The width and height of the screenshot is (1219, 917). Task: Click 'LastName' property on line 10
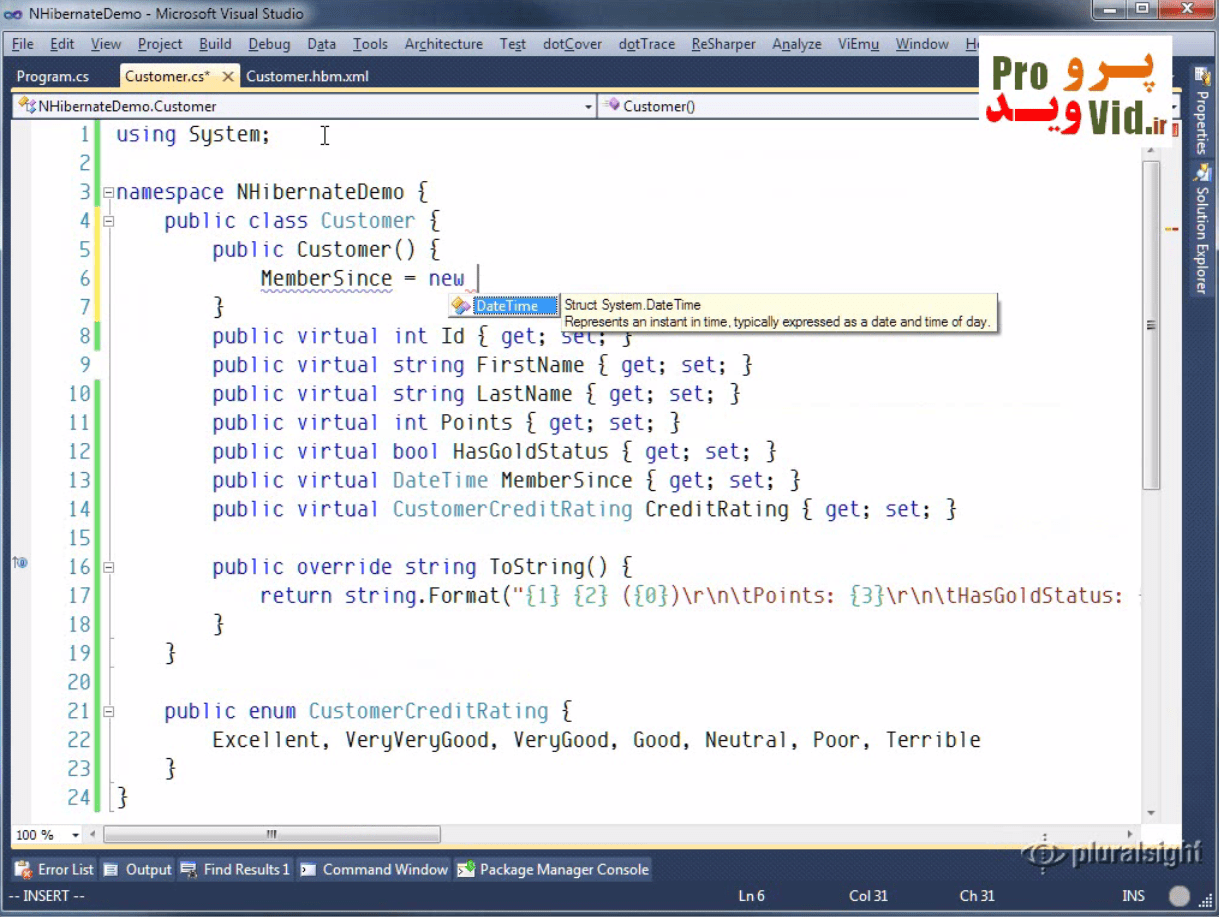(524, 394)
